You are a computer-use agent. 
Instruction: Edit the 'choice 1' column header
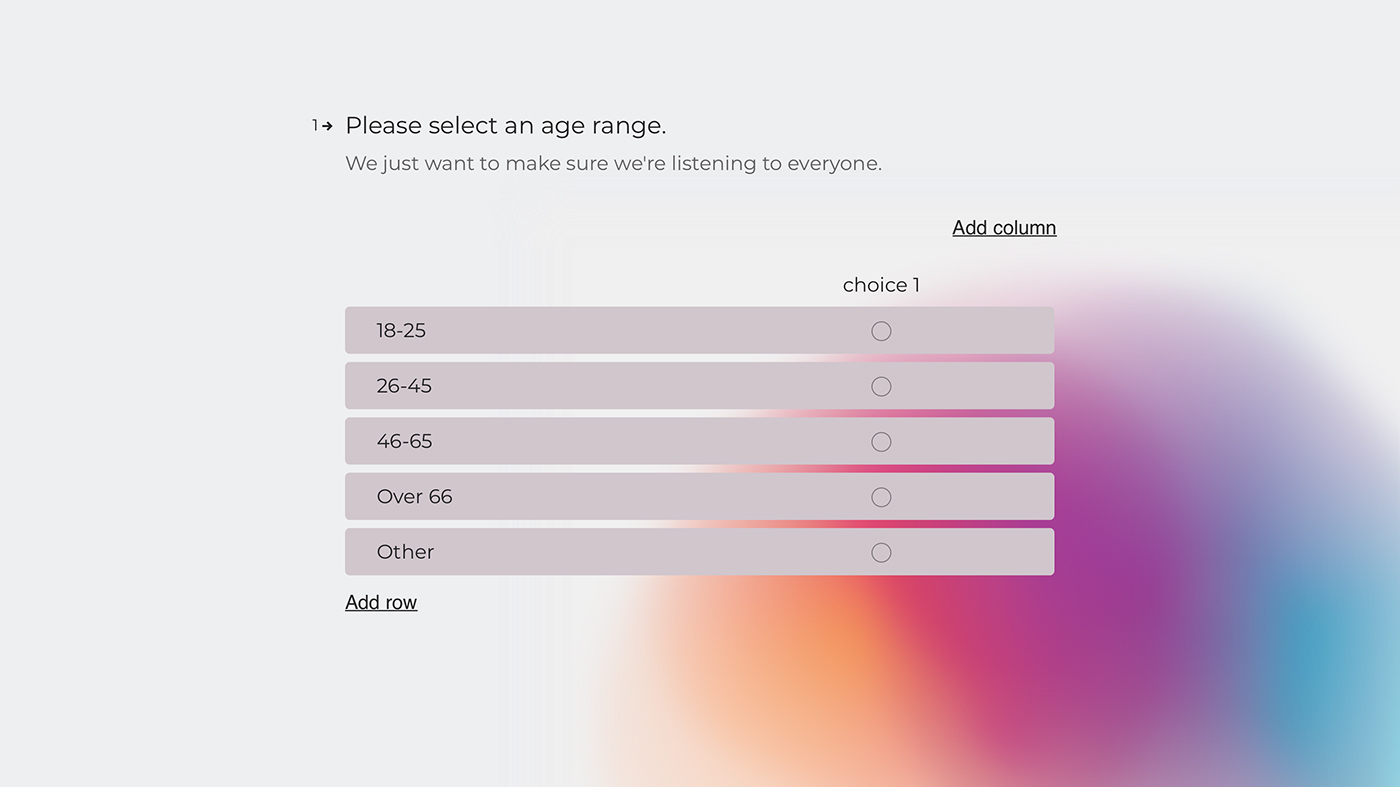point(880,284)
